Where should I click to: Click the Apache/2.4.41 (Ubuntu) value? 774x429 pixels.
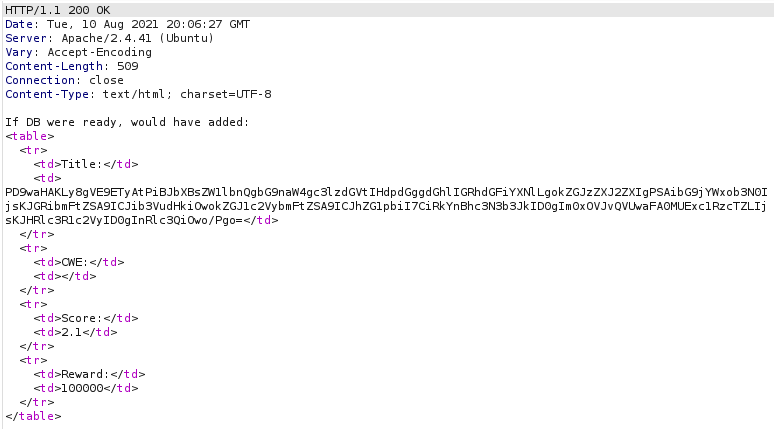pos(138,38)
